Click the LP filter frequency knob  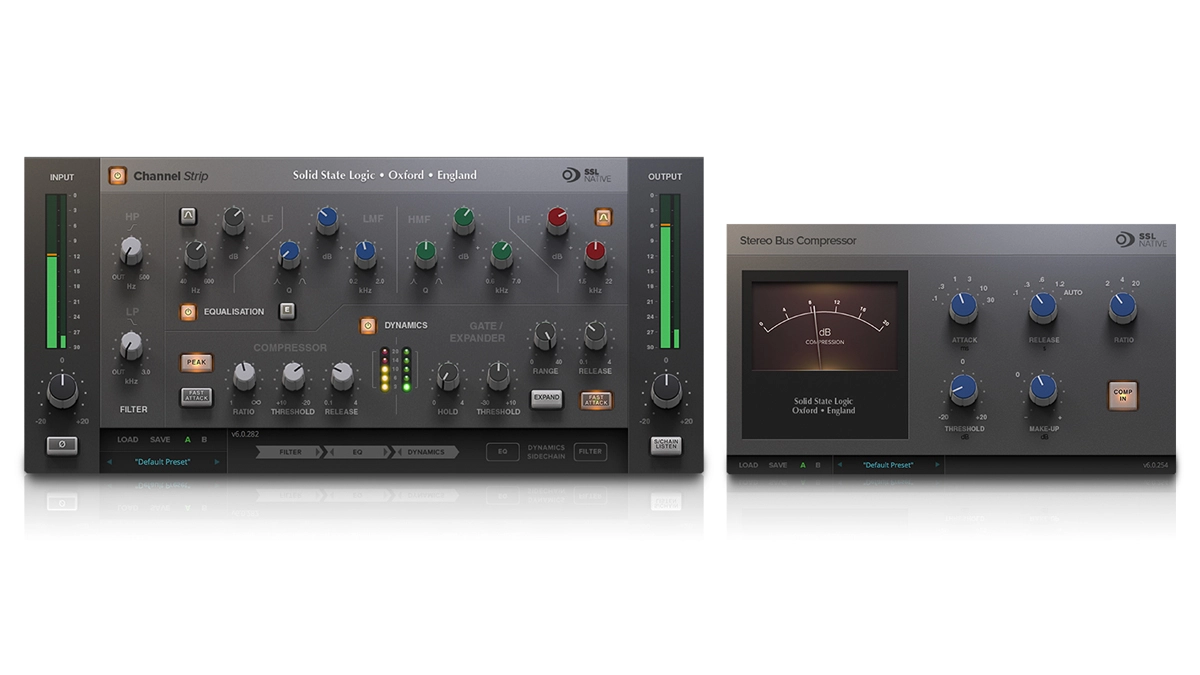130,346
